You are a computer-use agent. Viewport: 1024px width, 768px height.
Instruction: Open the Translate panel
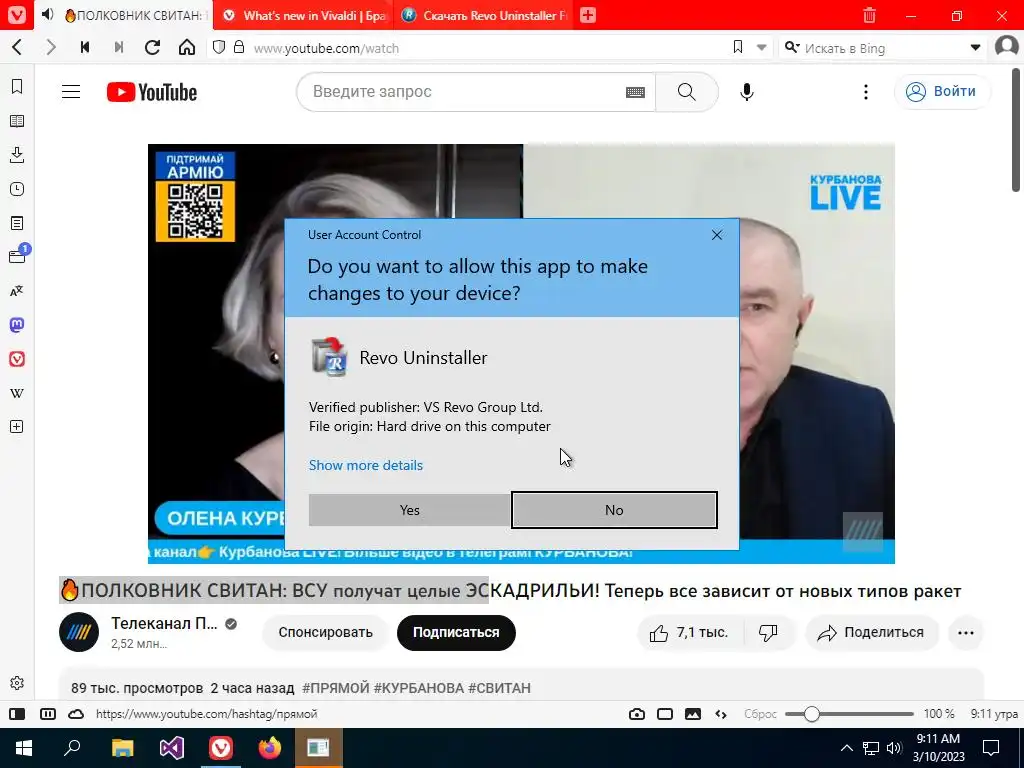pos(17,291)
